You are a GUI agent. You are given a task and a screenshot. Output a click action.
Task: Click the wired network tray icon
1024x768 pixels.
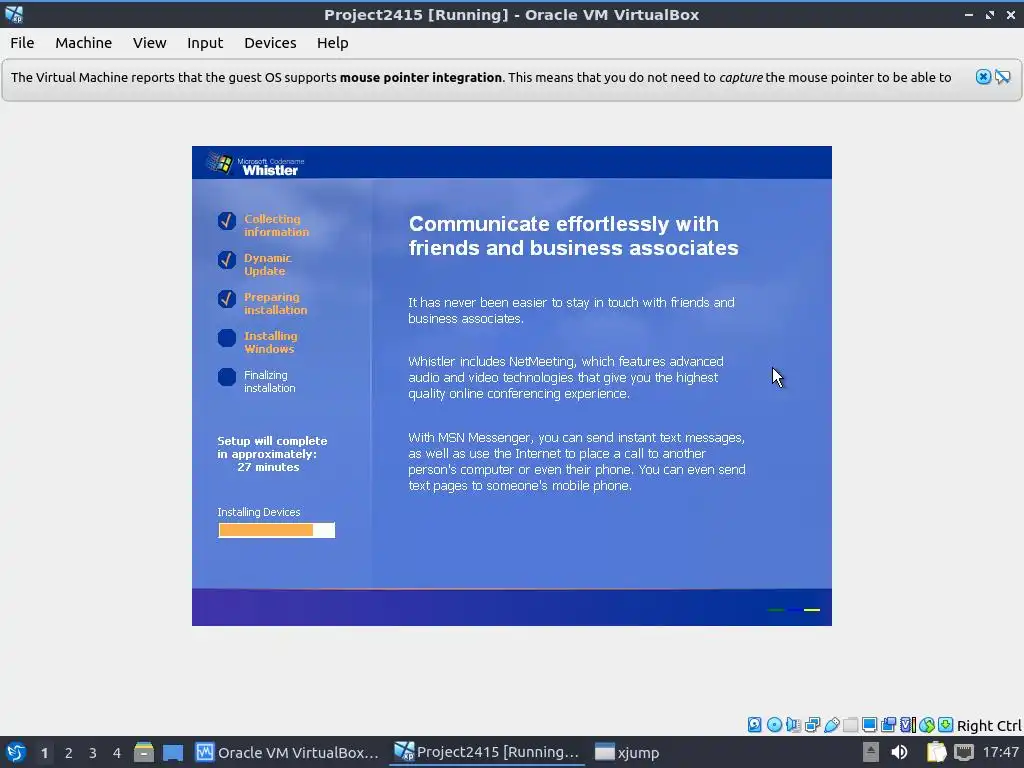964,752
